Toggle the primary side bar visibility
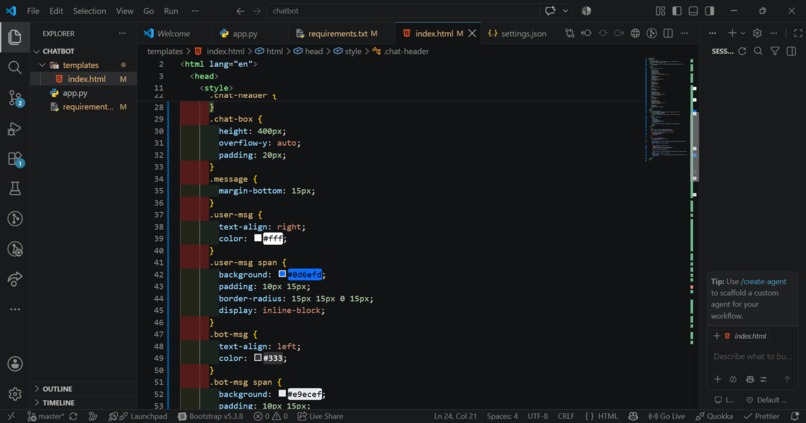806x423 pixels. point(677,11)
